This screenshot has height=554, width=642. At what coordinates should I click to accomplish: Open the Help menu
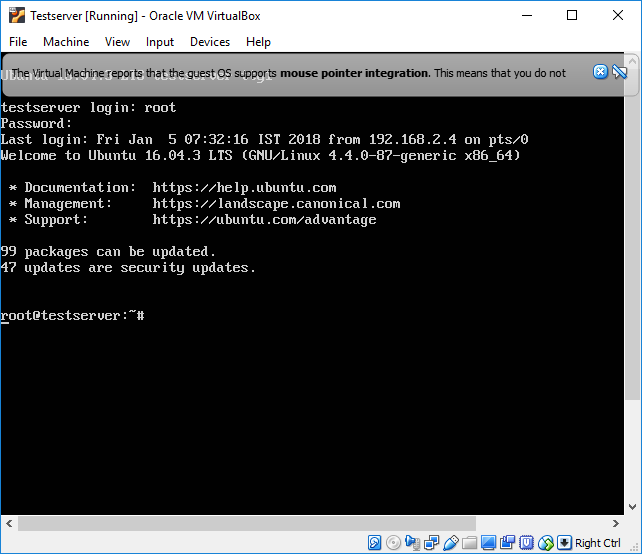coord(258,42)
